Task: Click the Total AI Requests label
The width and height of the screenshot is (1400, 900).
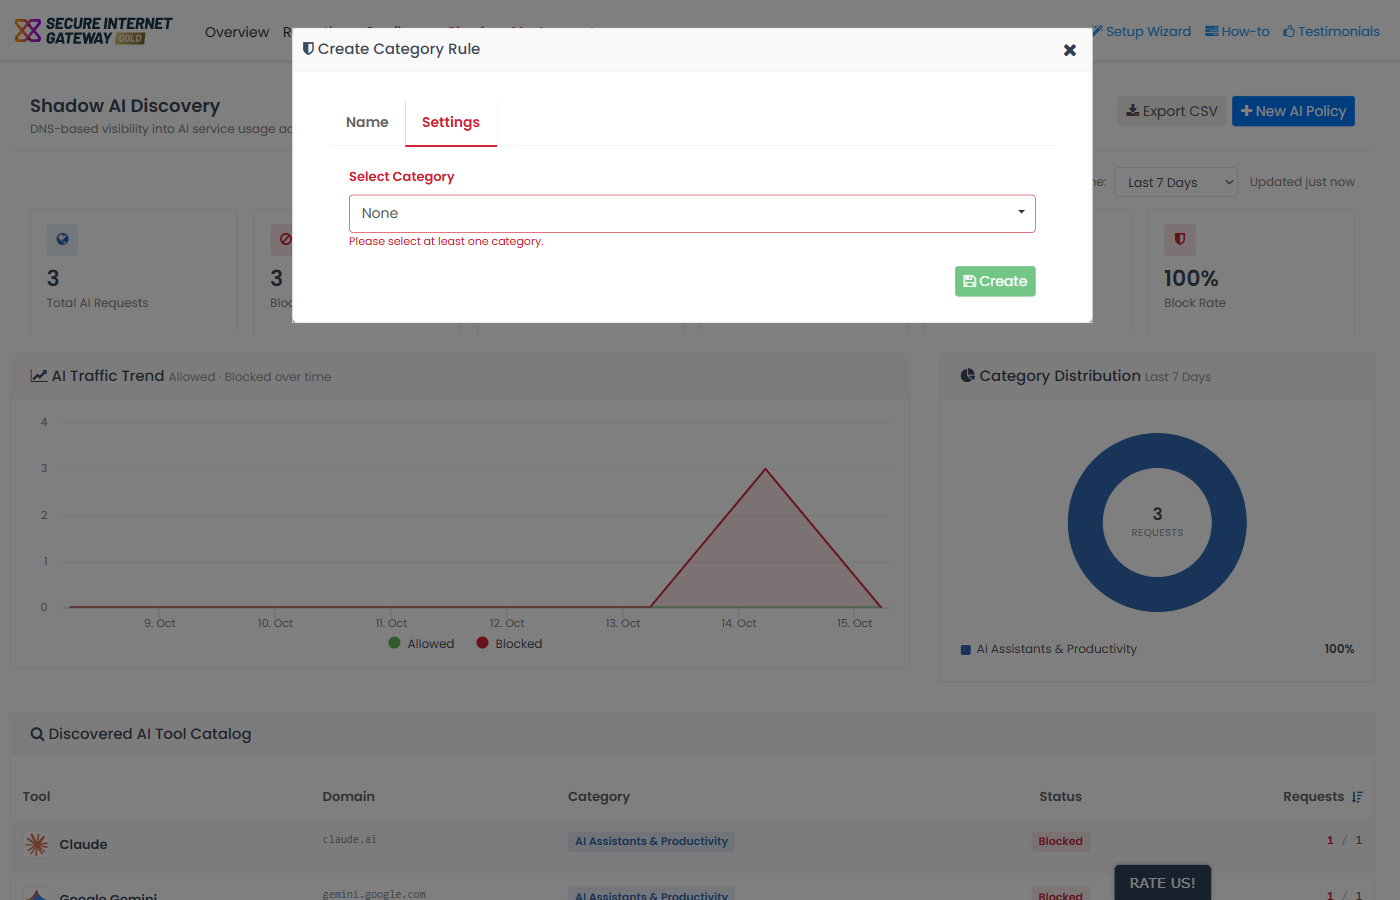Action: (97, 303)
